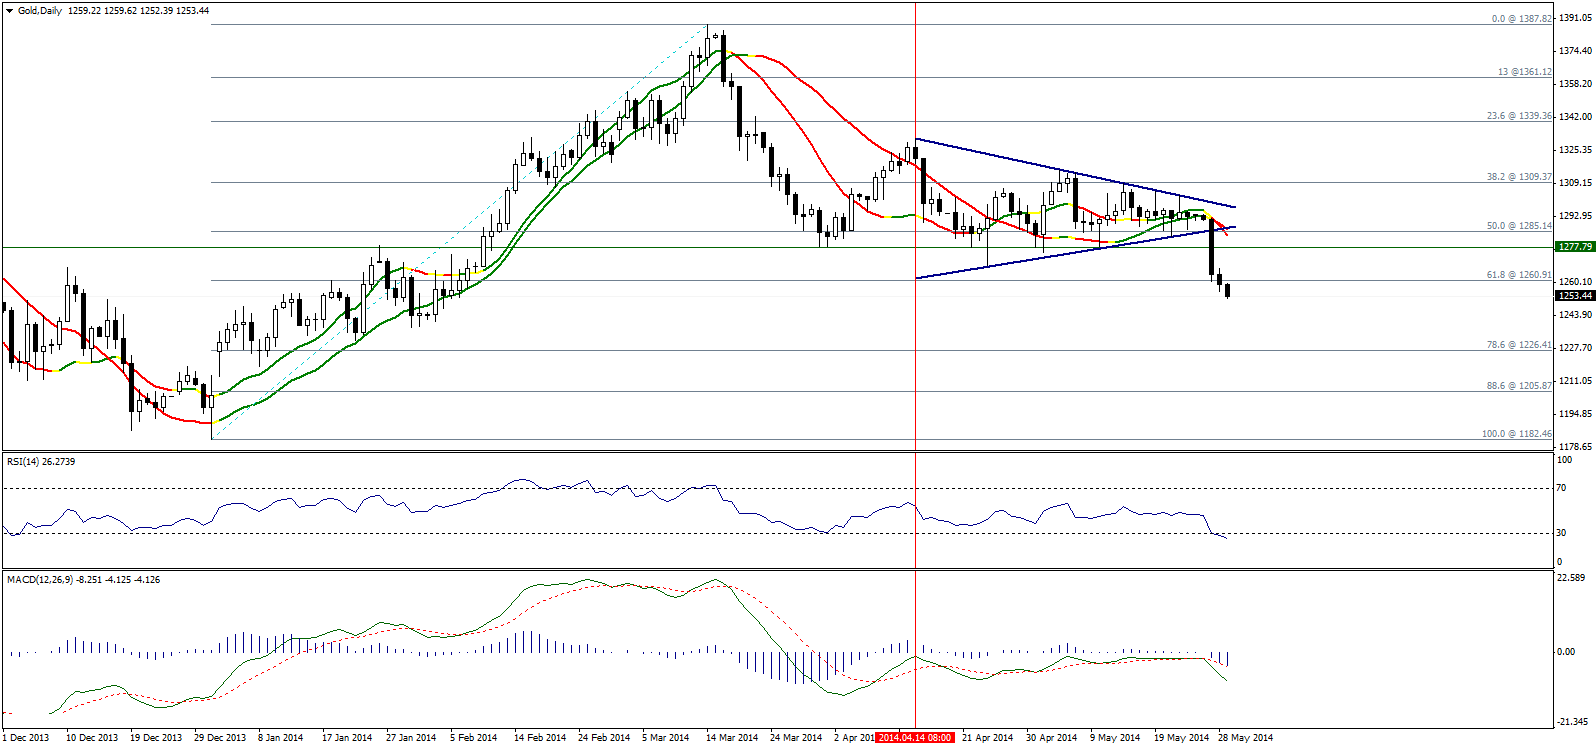Screen dimensions: 1596x746
Task: Click the 5 Mar 2014 date label
Action: [x=666, y=738]
